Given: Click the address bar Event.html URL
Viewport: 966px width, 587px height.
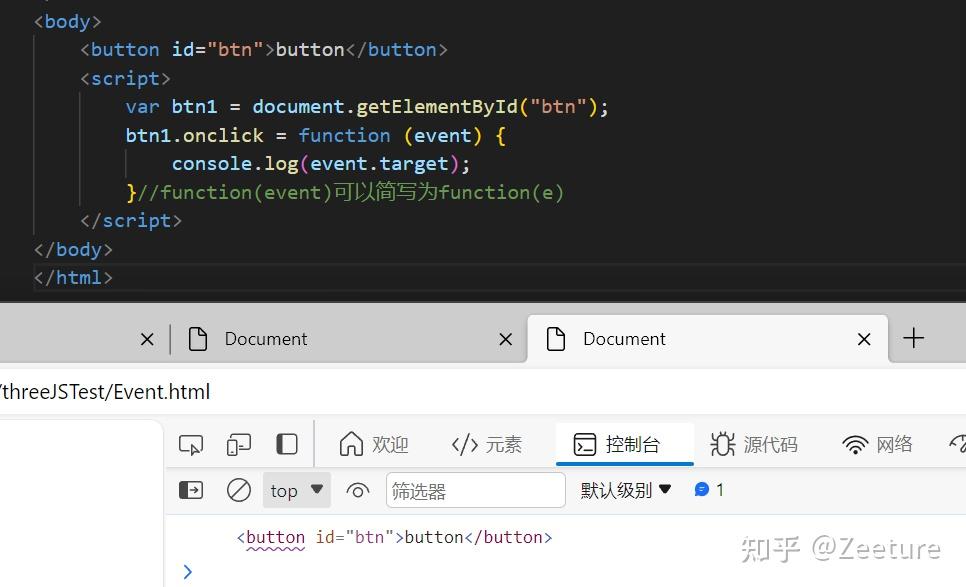Looking at the screenshot, I should coord(105,392).
